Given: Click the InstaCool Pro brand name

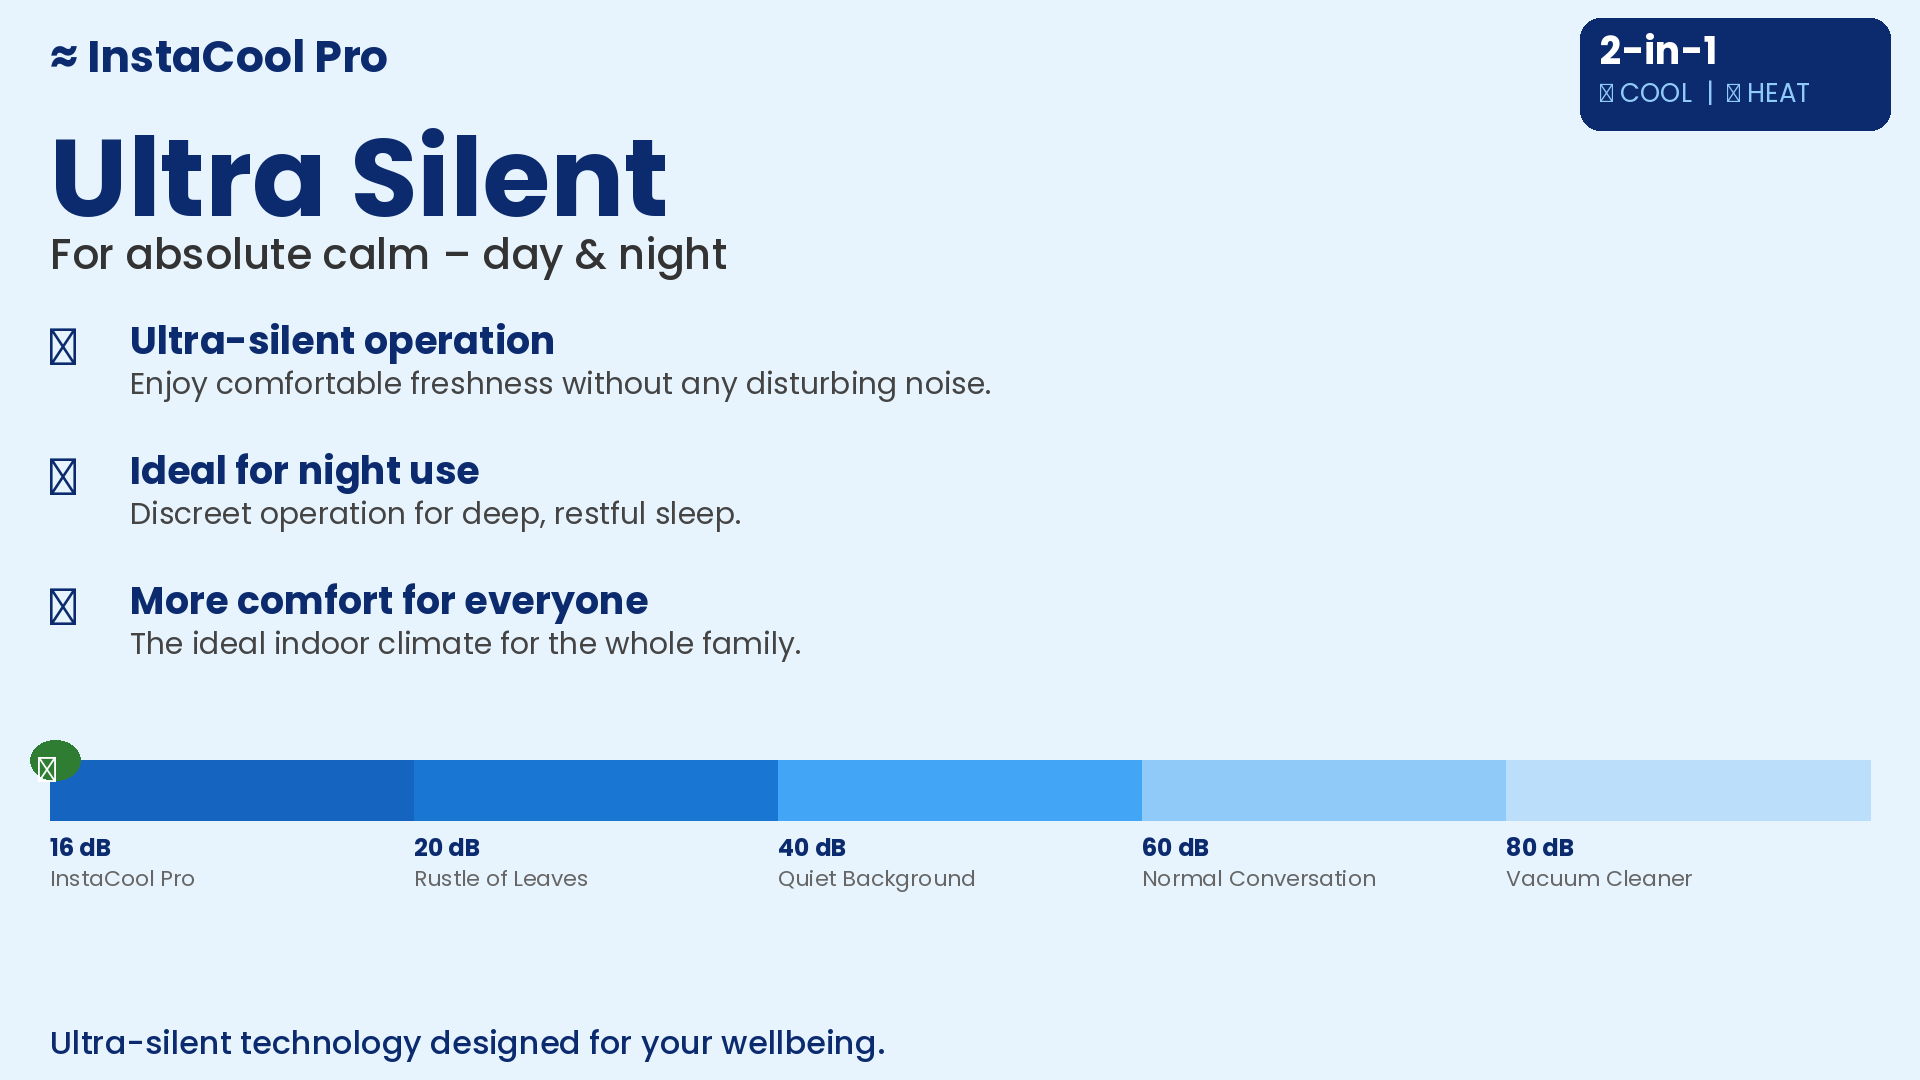Looking at the screenshot, I should tap(237, 57).
